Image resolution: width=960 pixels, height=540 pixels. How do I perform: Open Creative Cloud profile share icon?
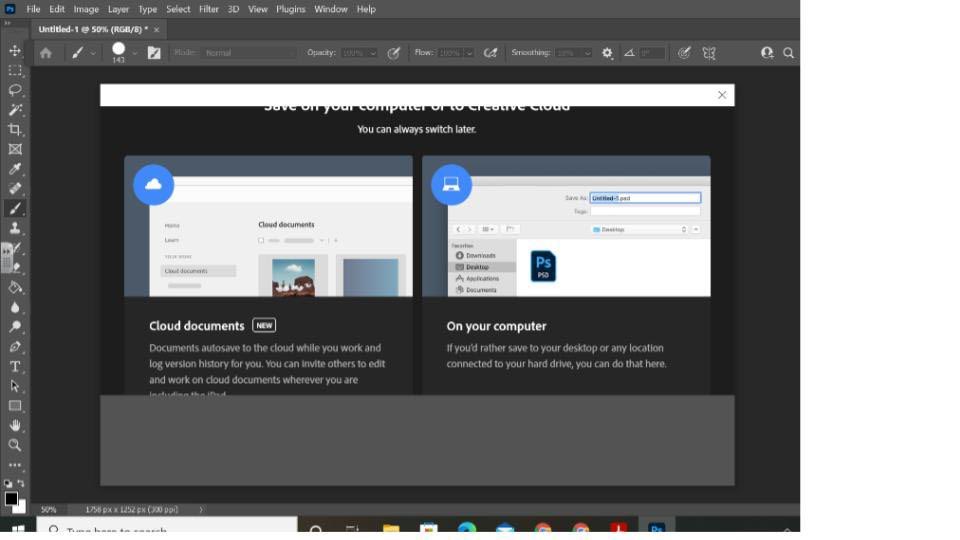point(767,53)
